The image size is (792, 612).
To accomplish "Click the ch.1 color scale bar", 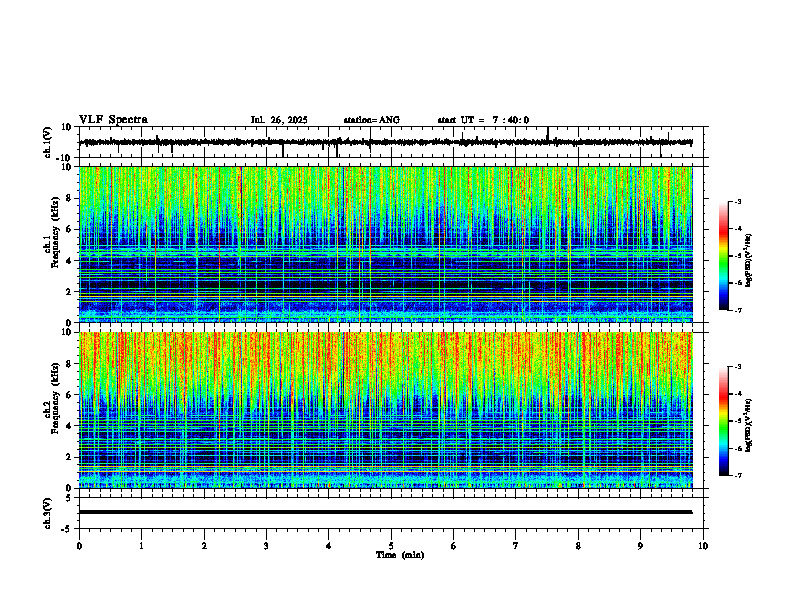I will (x=723, y=256).
